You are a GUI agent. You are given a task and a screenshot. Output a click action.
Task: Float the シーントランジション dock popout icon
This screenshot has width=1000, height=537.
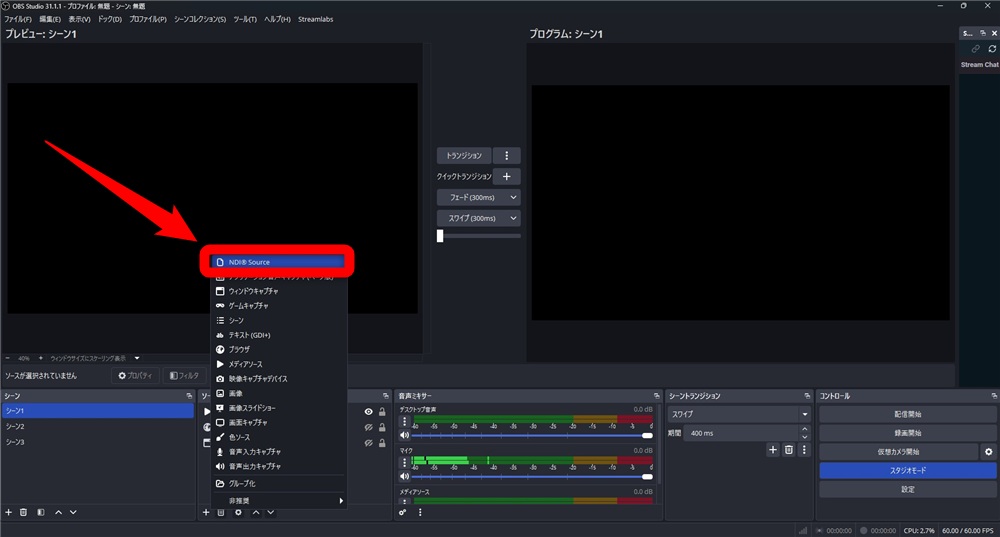coord(807,396)
